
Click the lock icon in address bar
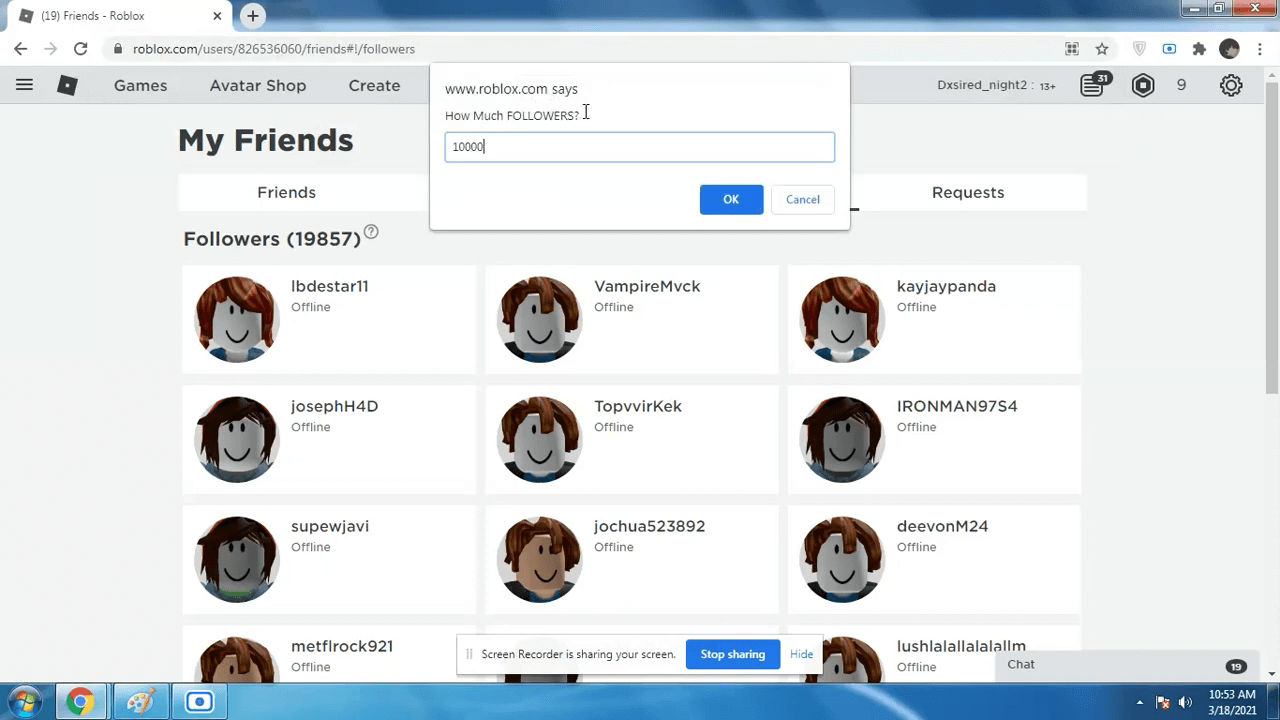click(x=118, y=48)
